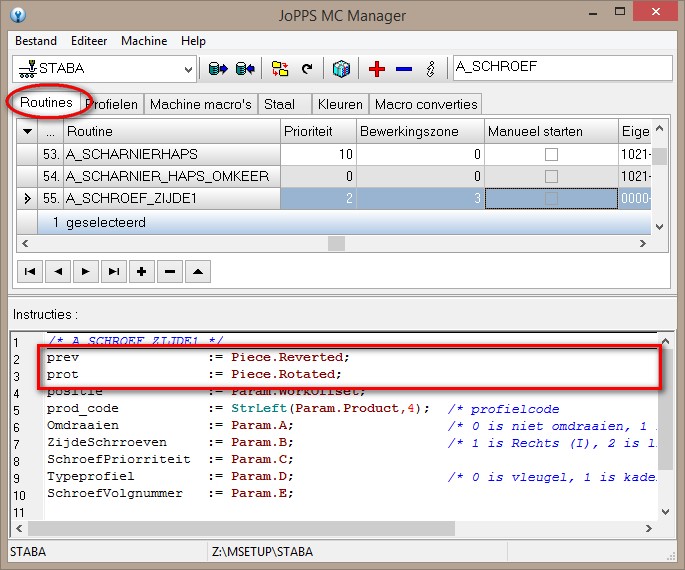The height and width of the screenshot is (570, 685).
Task: Open the grid header filter dropdown arrow
Action: [x=27, y=131]
